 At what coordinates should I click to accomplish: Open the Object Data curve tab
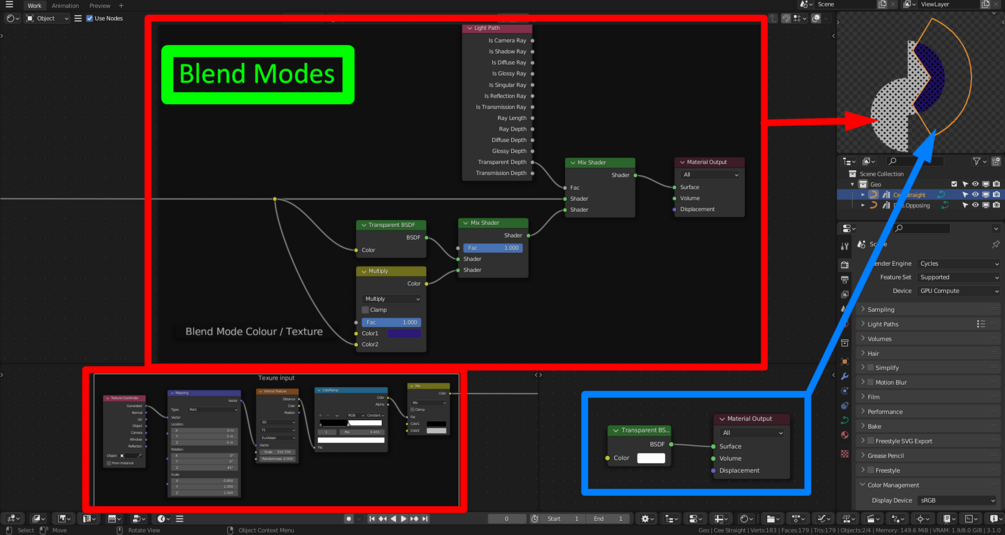[844, 420]
